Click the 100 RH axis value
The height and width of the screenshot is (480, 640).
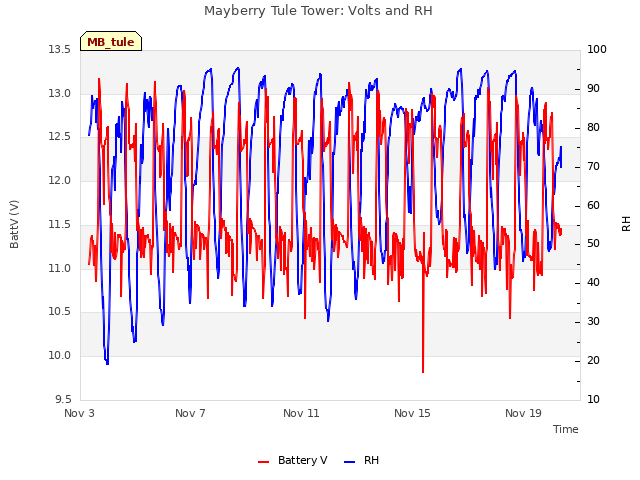click(x=597, y=50)
